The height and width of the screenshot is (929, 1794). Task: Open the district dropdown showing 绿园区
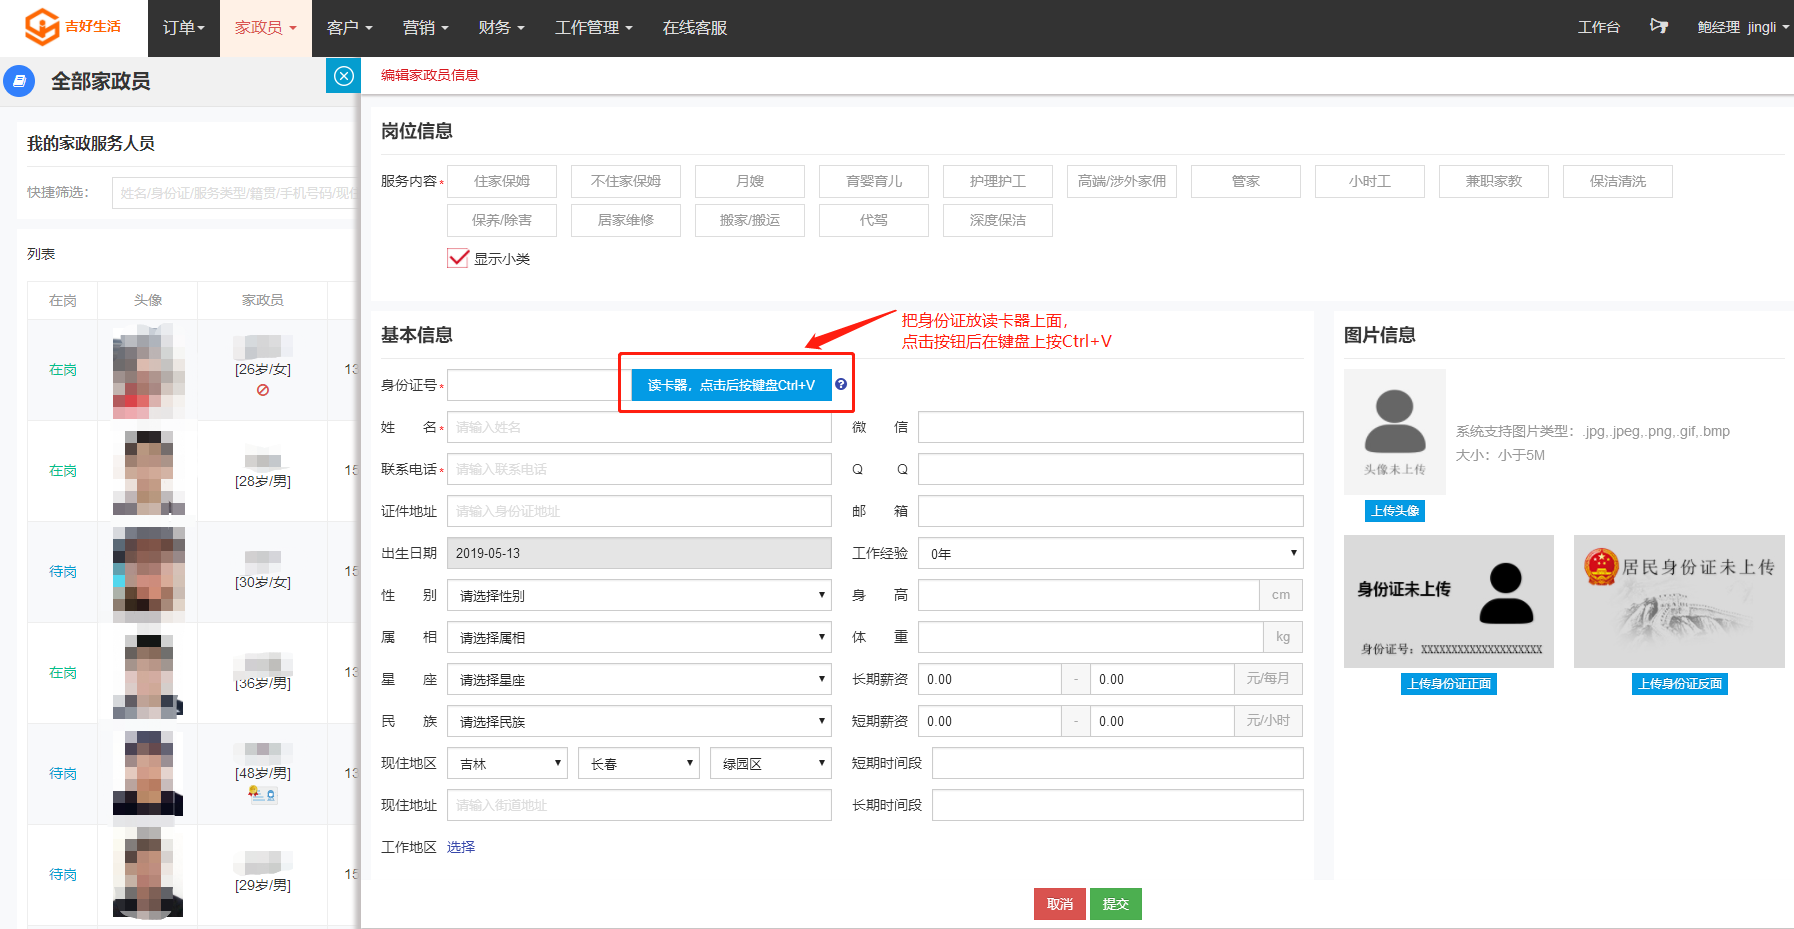(x=771, y=763)
